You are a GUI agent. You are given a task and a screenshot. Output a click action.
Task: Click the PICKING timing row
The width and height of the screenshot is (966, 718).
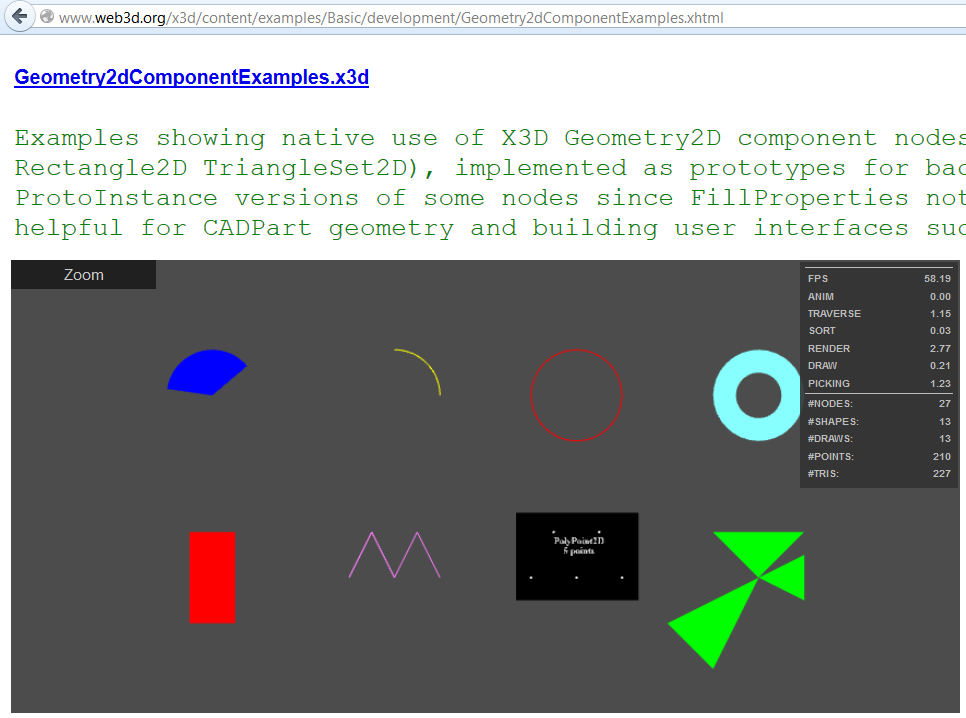(x=878, y=384)
